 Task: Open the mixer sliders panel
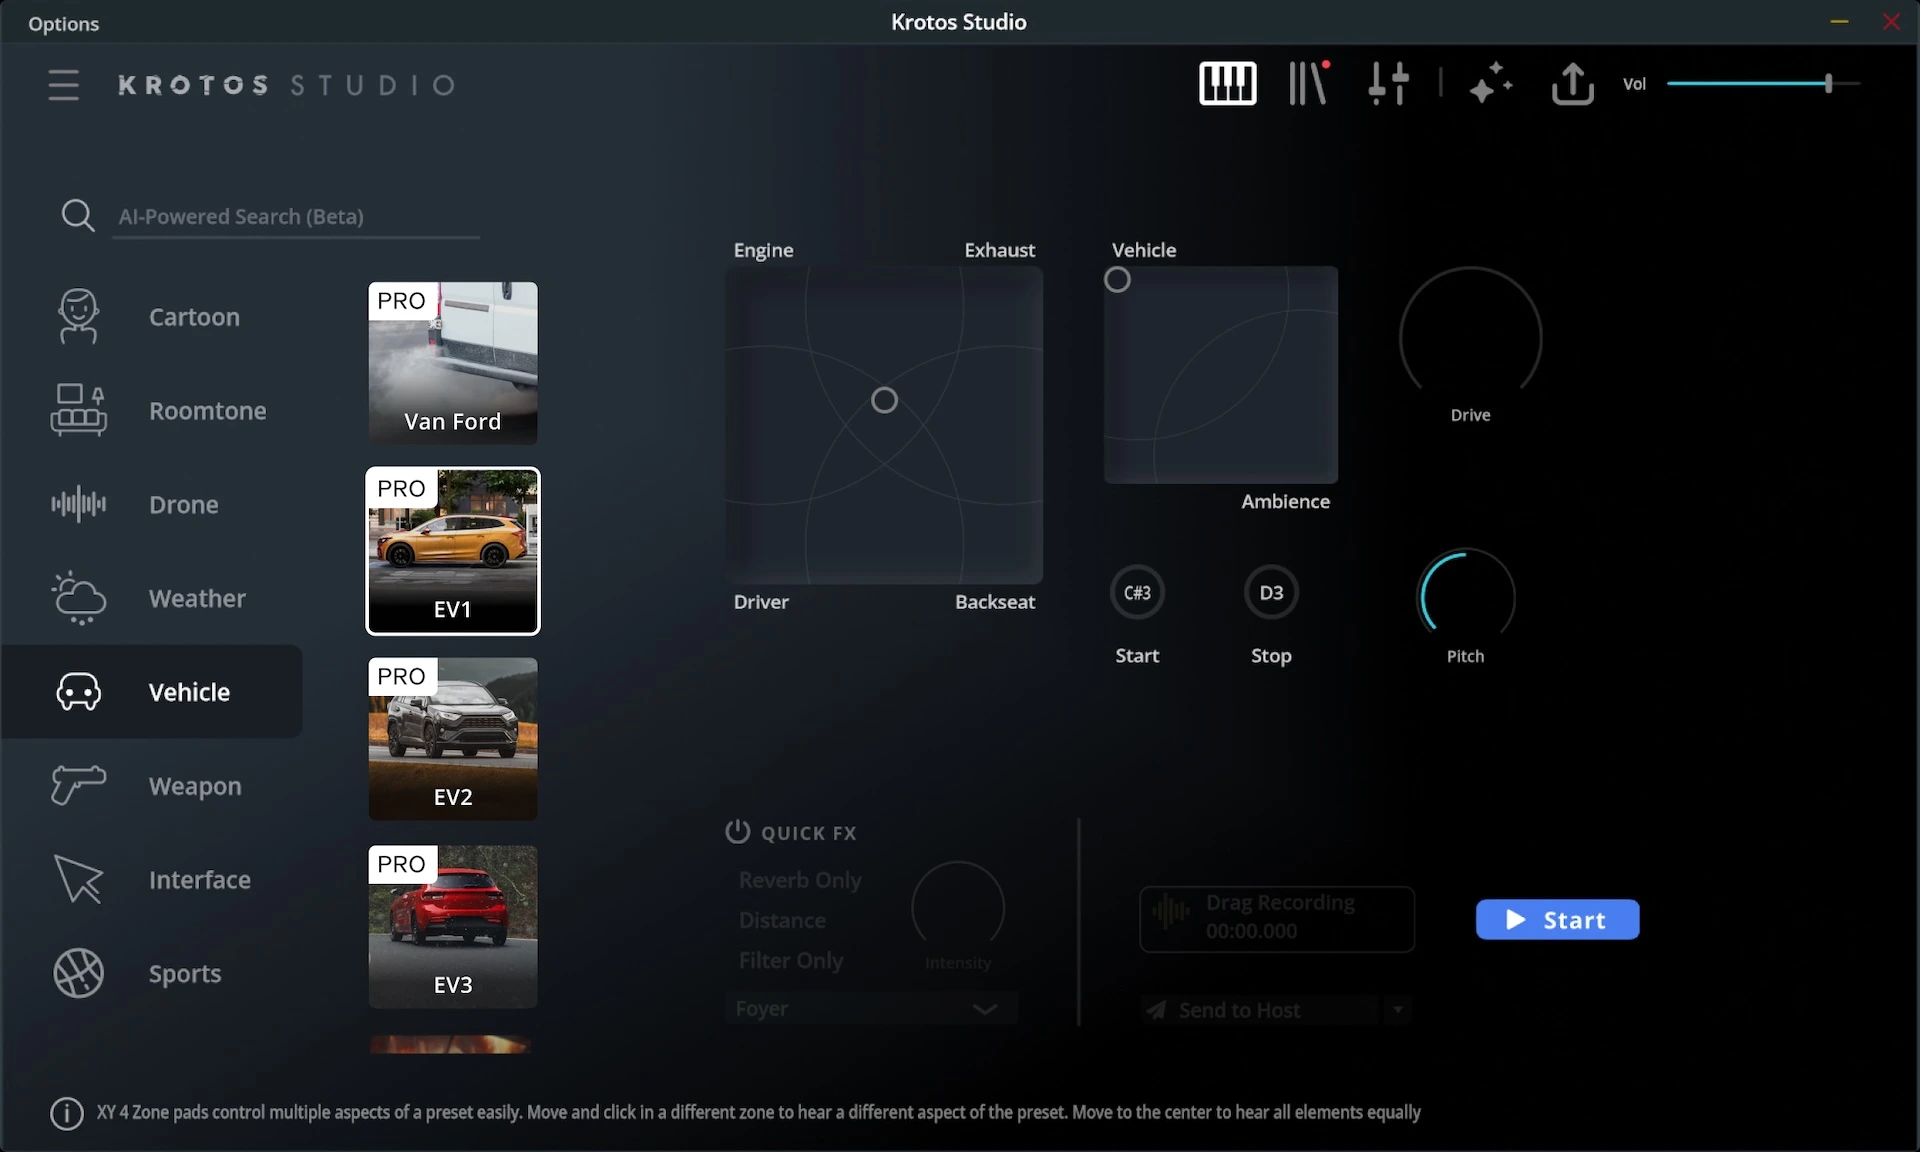[x=1388, y=84]
